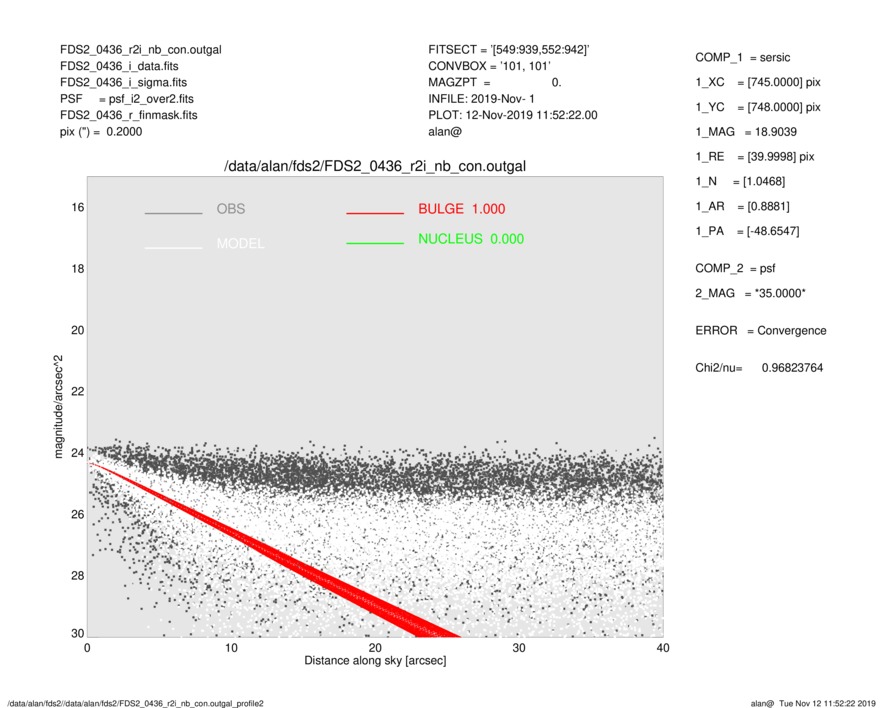This screenshot has height=708, width=885.
Task: Select the NUCLEUS 0.000 legend label
Action: (x=470, y=239)
